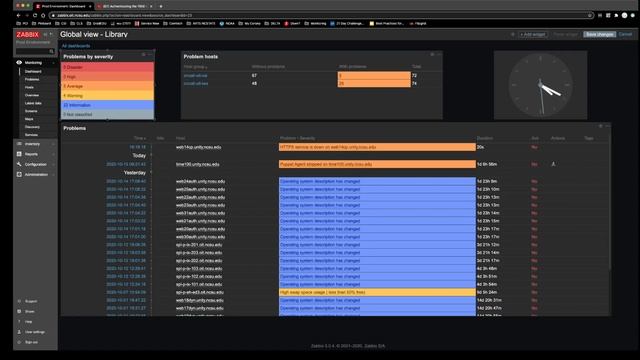Click the action icon in time100 problem row
The width and height of the screenshot is (640, 360).
point(553,164)
